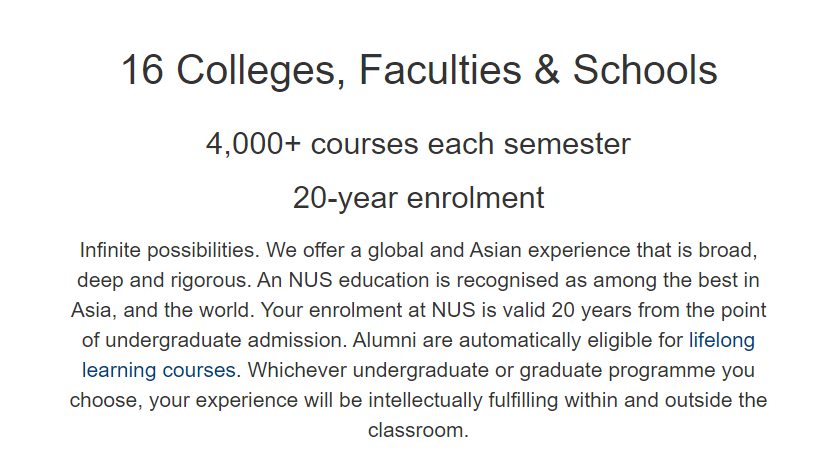Click the phrase 'undergraduate admission' in the paragraph
Screen dimensions: 834x462
[x=226, y=340]
